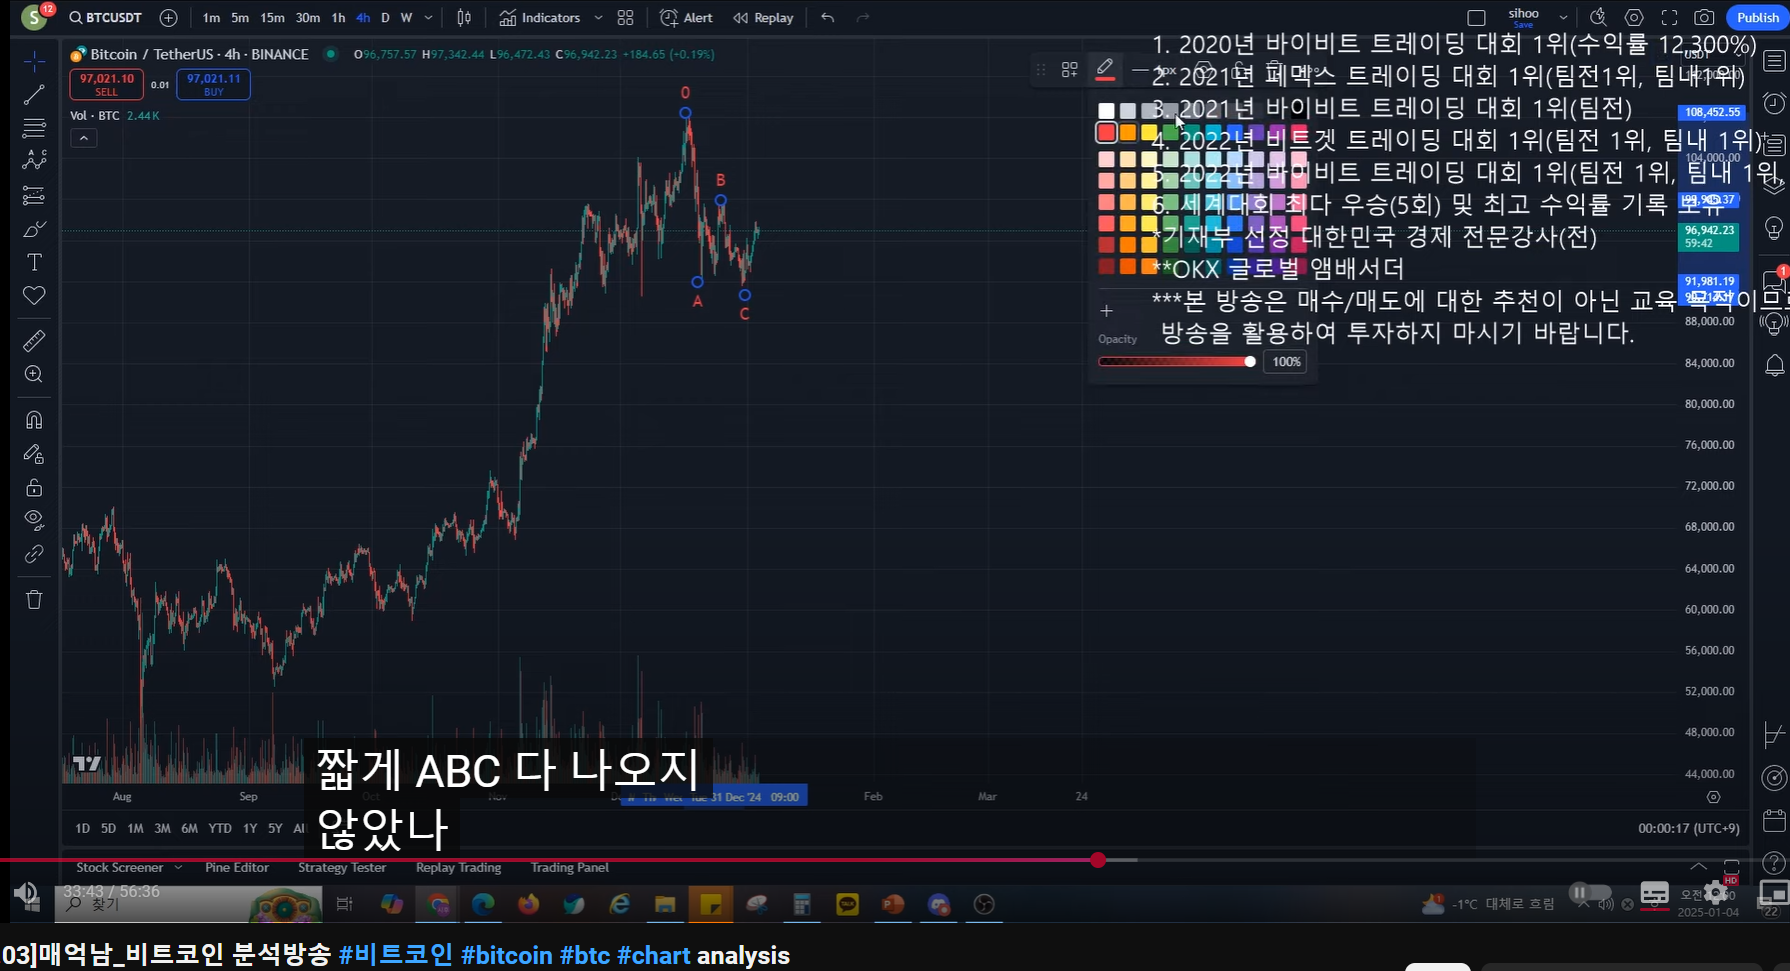1790x971 pixels.
Task: Toggle stay in drawing mode
Action: tap(34, 454)
